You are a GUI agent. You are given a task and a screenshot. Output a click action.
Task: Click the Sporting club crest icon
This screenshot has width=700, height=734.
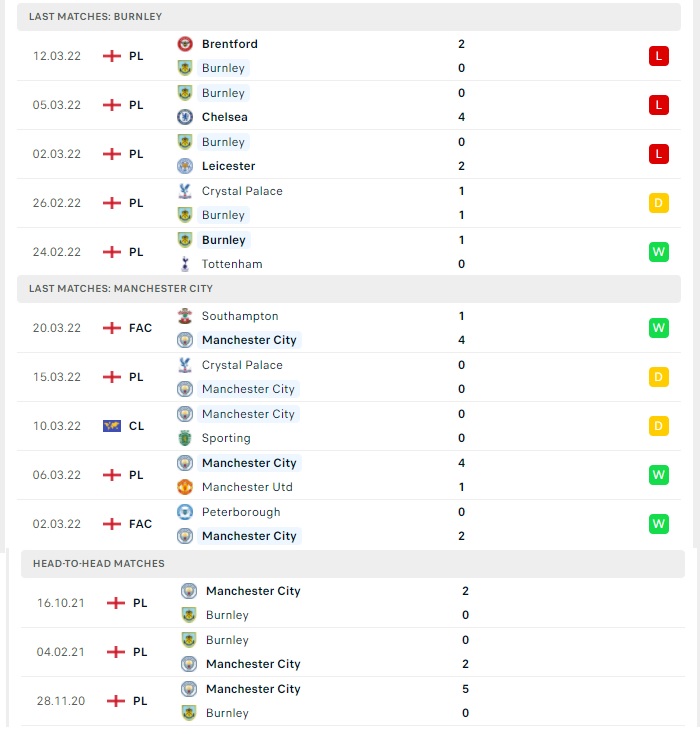(185, 438)
